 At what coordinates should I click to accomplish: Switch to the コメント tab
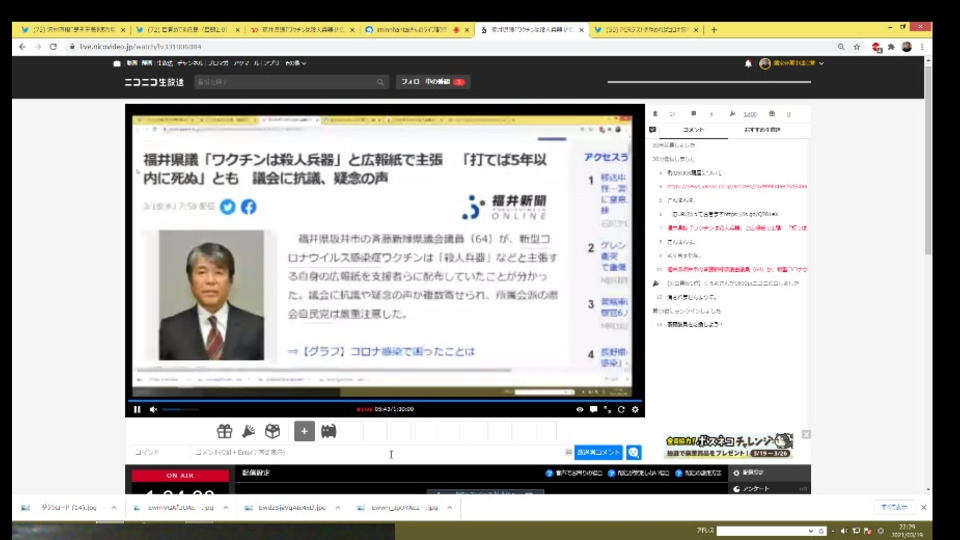(693, 130)
